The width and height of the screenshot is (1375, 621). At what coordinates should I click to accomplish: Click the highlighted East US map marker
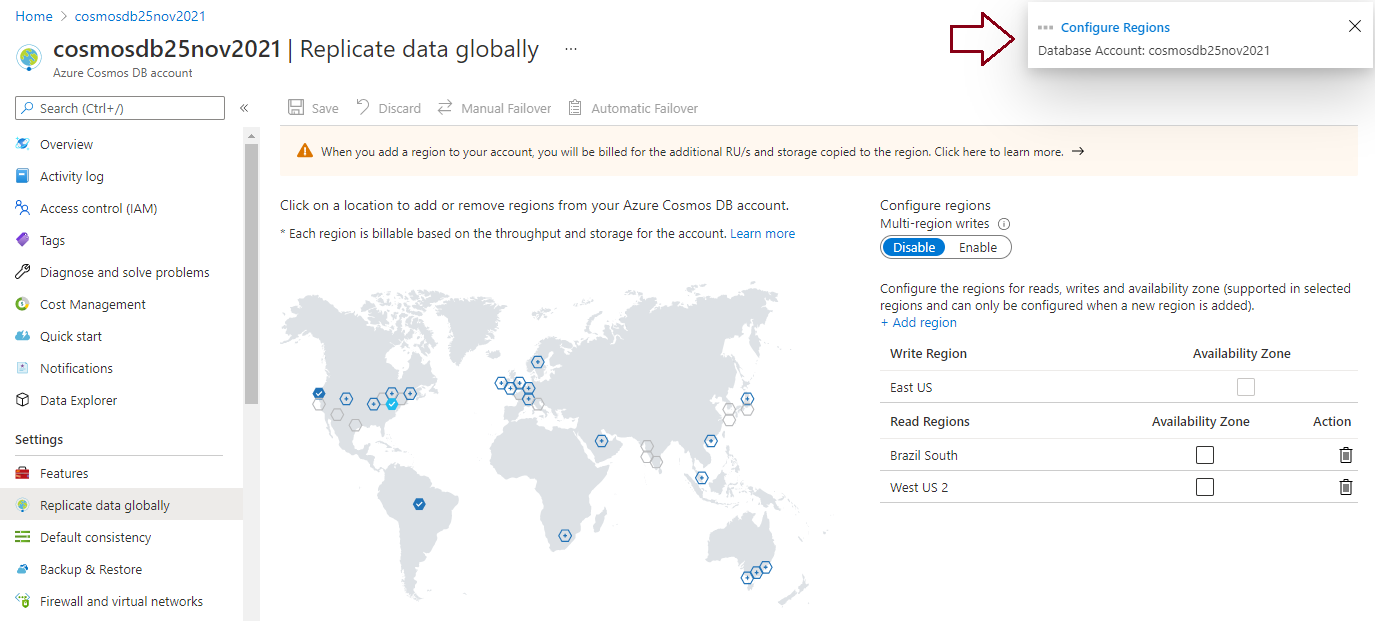tap(392, 404)
